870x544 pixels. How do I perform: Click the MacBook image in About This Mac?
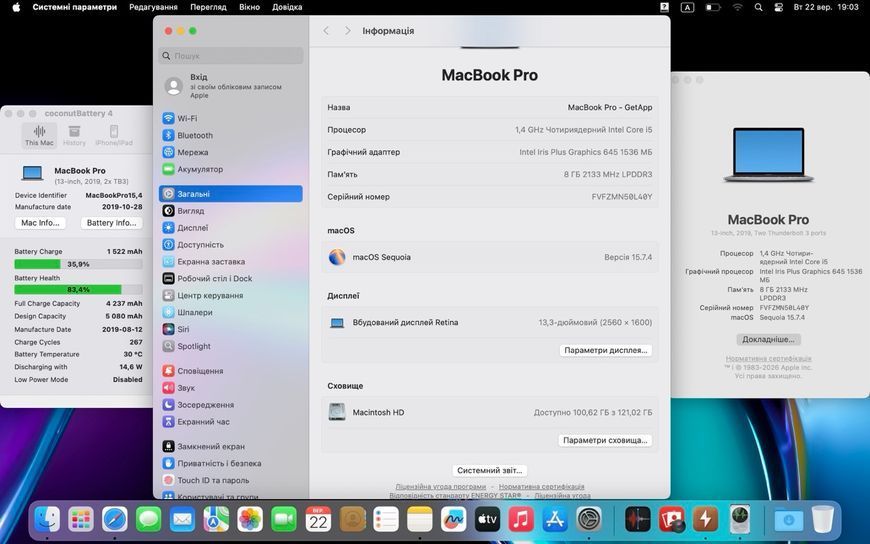click(x=768, y=155)
